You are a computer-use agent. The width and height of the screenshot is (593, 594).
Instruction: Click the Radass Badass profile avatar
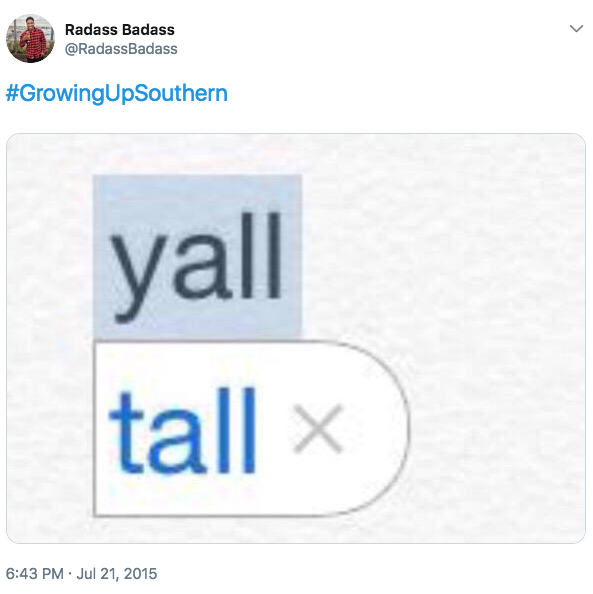tap(30, 38)
